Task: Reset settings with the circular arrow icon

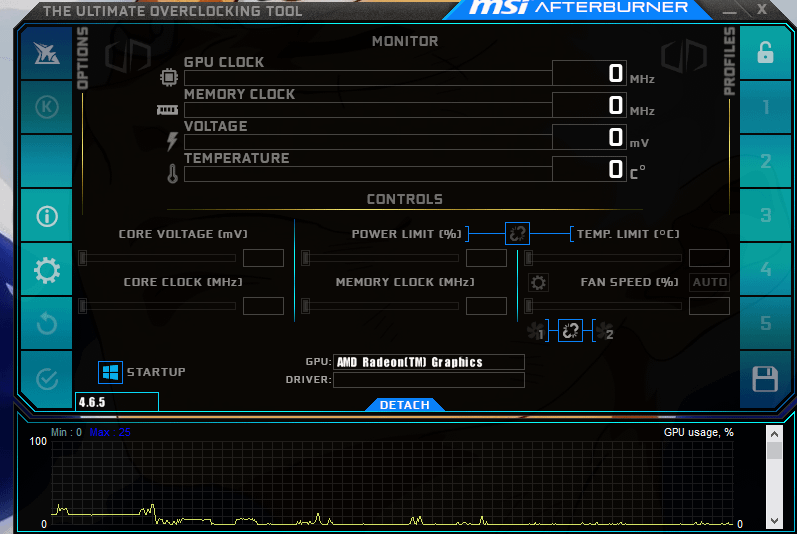Action: click(47, 324)
